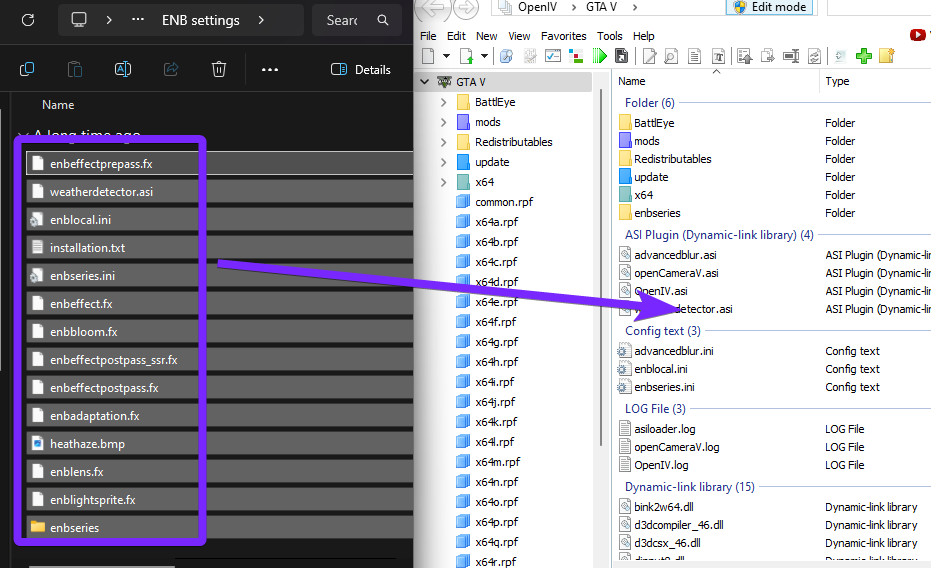Click the refresh icon in File Explorer

point(28,20)
